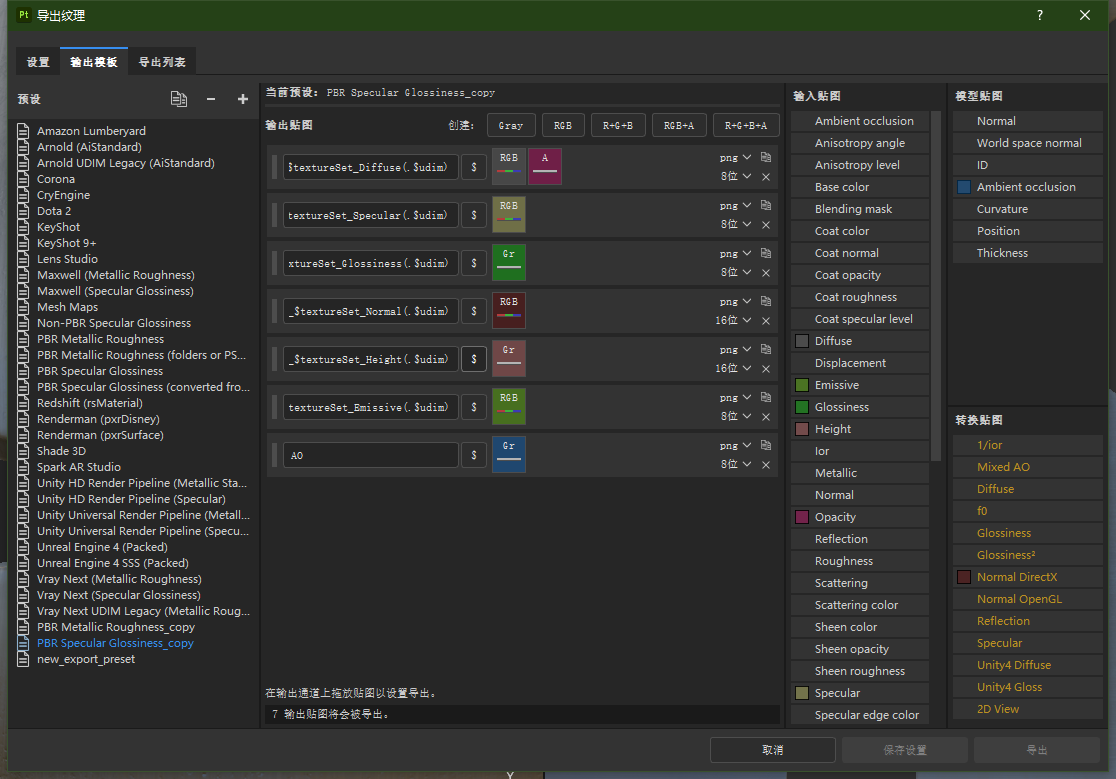Screen dimensions: 1116x779
Task: Create an RGB output map
Action: [563, 125]
